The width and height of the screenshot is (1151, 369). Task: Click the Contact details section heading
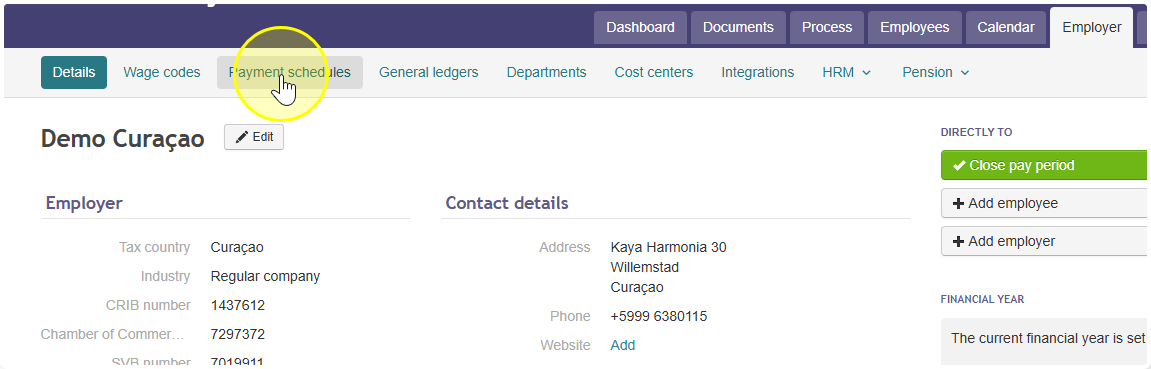506,203
